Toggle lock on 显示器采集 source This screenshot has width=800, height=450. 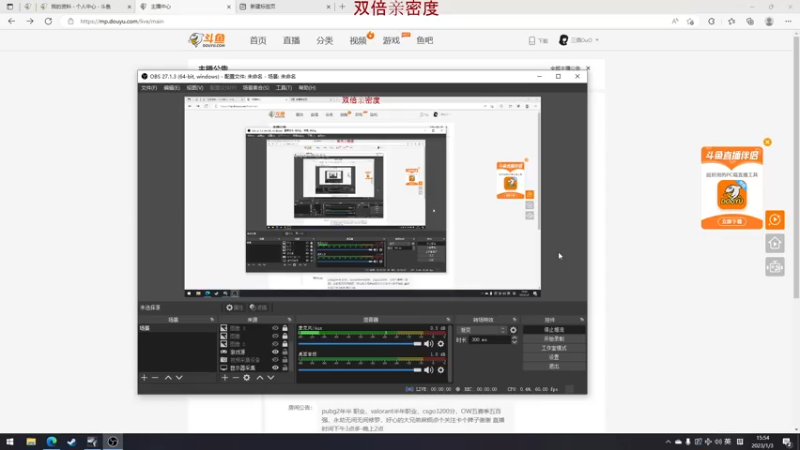click(285, 368)
